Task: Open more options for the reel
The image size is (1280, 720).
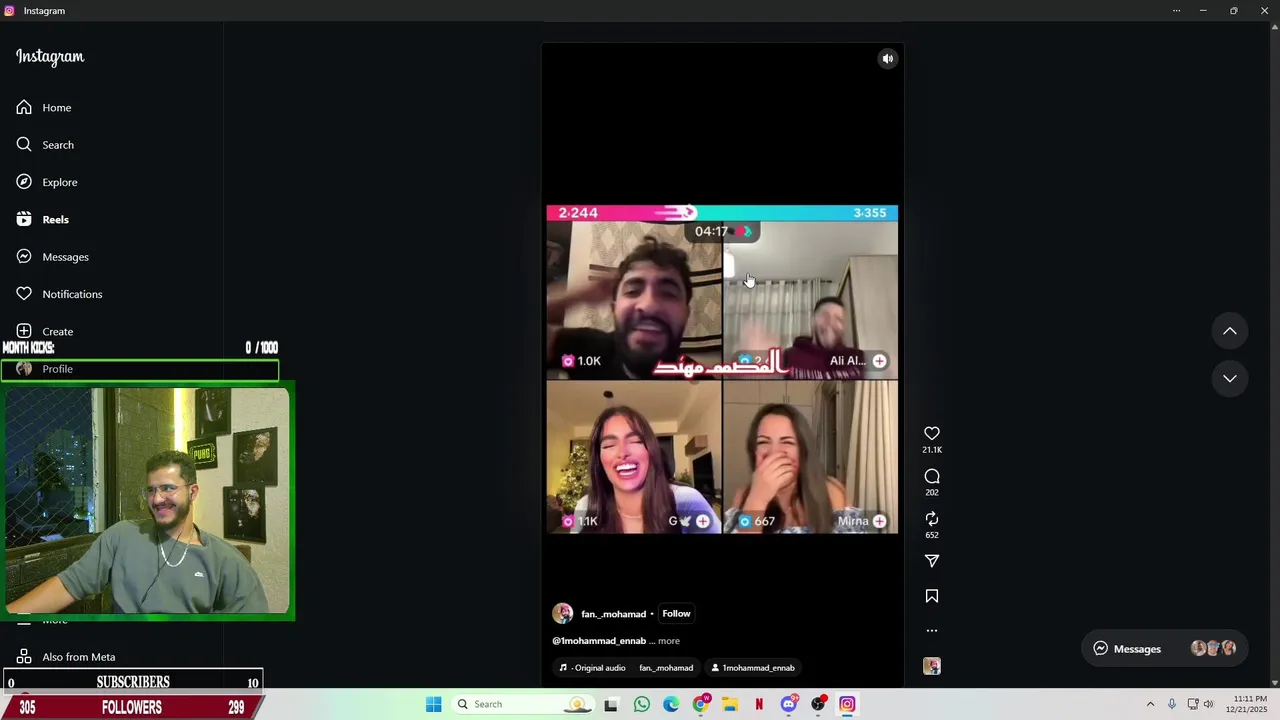Action: tap(932, 631)
